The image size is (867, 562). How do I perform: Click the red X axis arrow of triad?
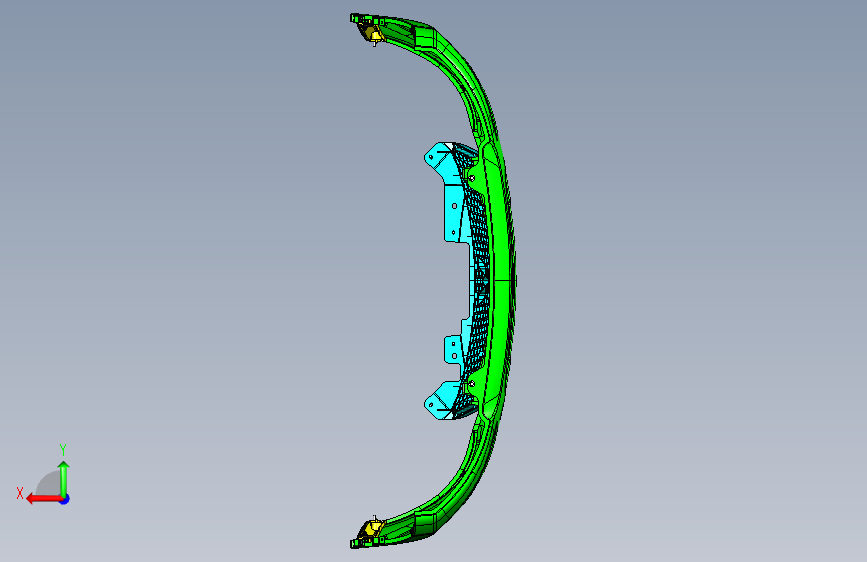click(43, 499)
